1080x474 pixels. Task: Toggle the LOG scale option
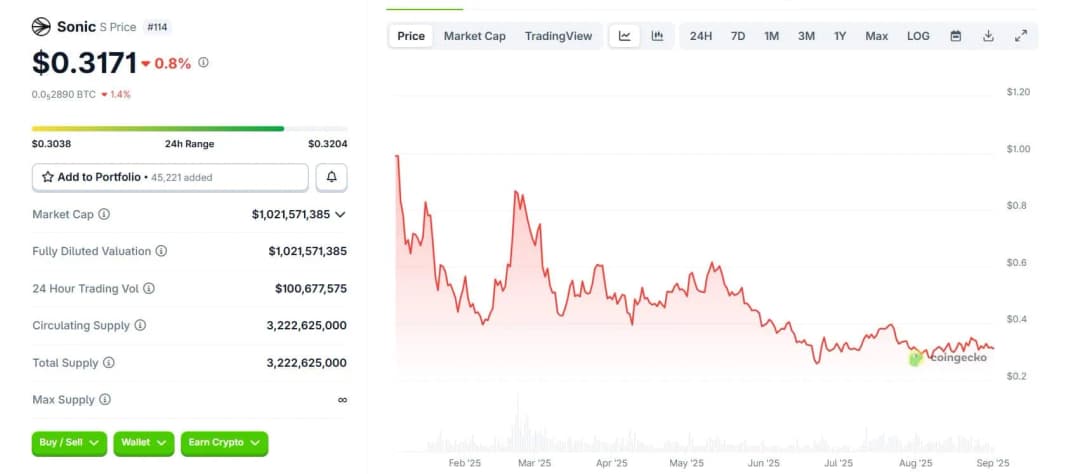(x=918, y=36)
